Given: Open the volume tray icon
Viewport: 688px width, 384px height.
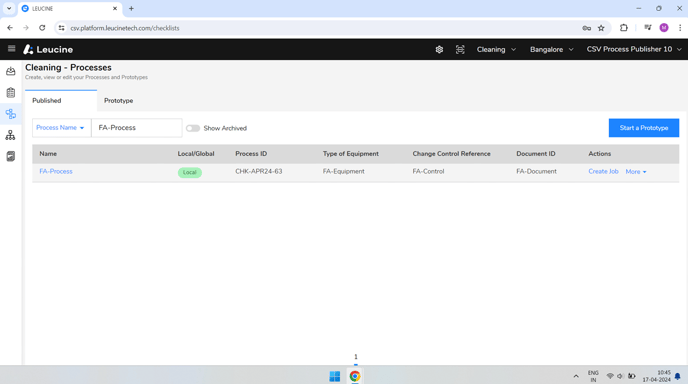Looking at the screenshot, I should (620, 376).
